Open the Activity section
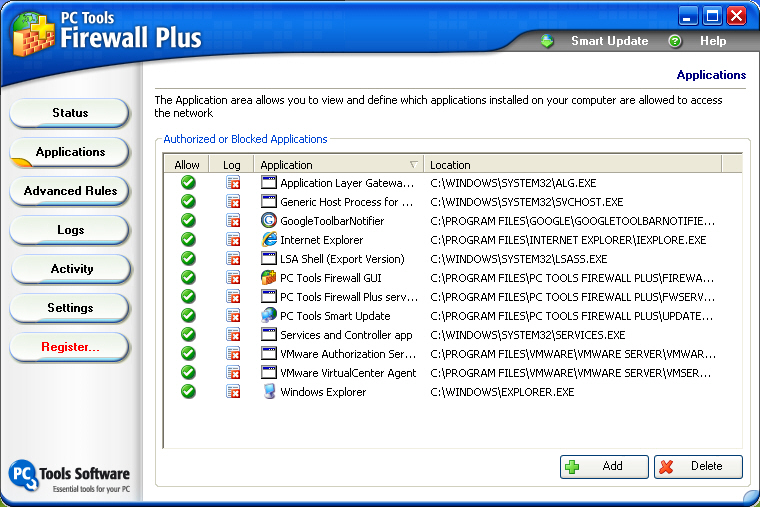 (x=71, y=269)
